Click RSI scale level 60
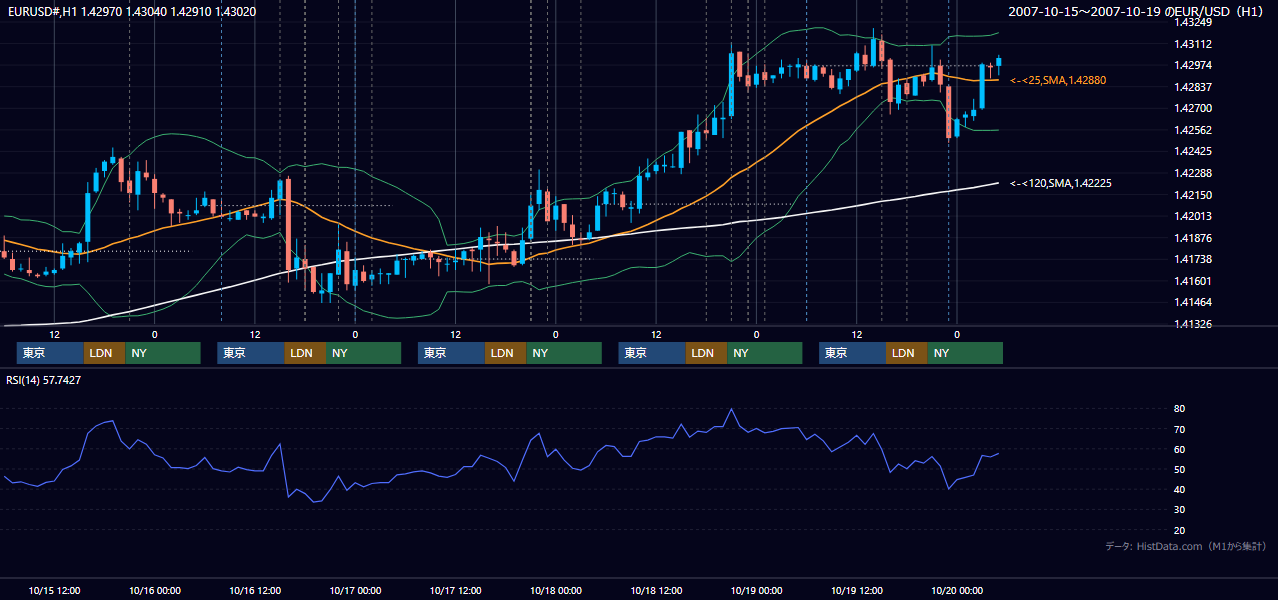Viewport: 1278px width, 600px height. click(x=1180, y=449)
